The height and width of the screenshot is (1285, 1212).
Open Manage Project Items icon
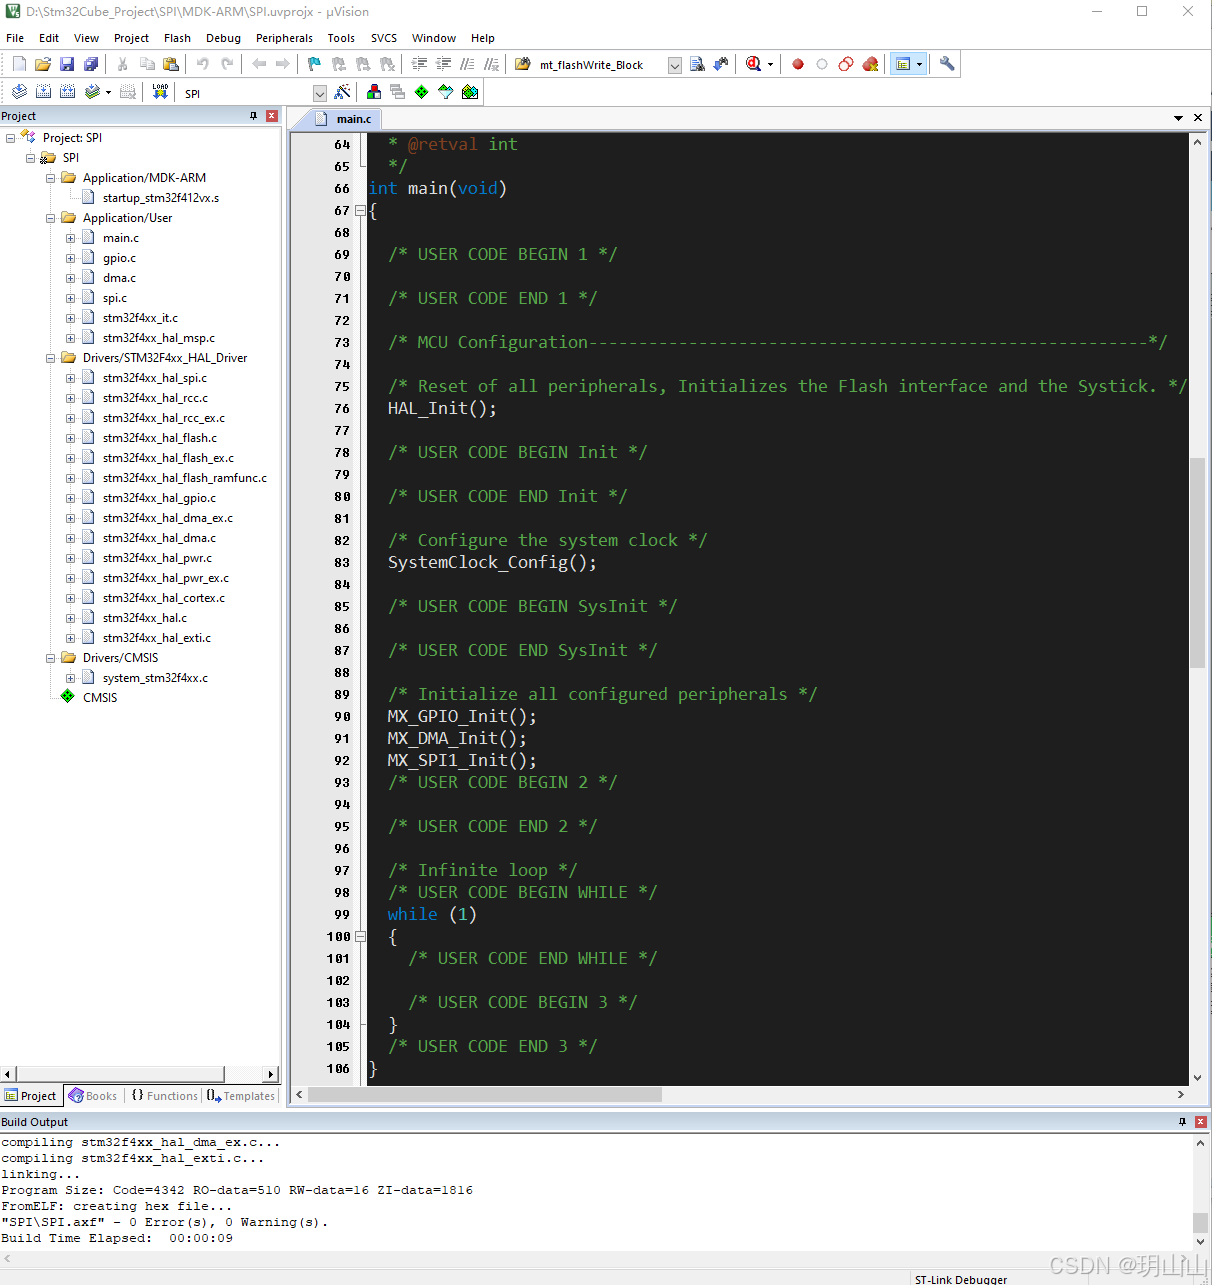[x=374, y=92]
